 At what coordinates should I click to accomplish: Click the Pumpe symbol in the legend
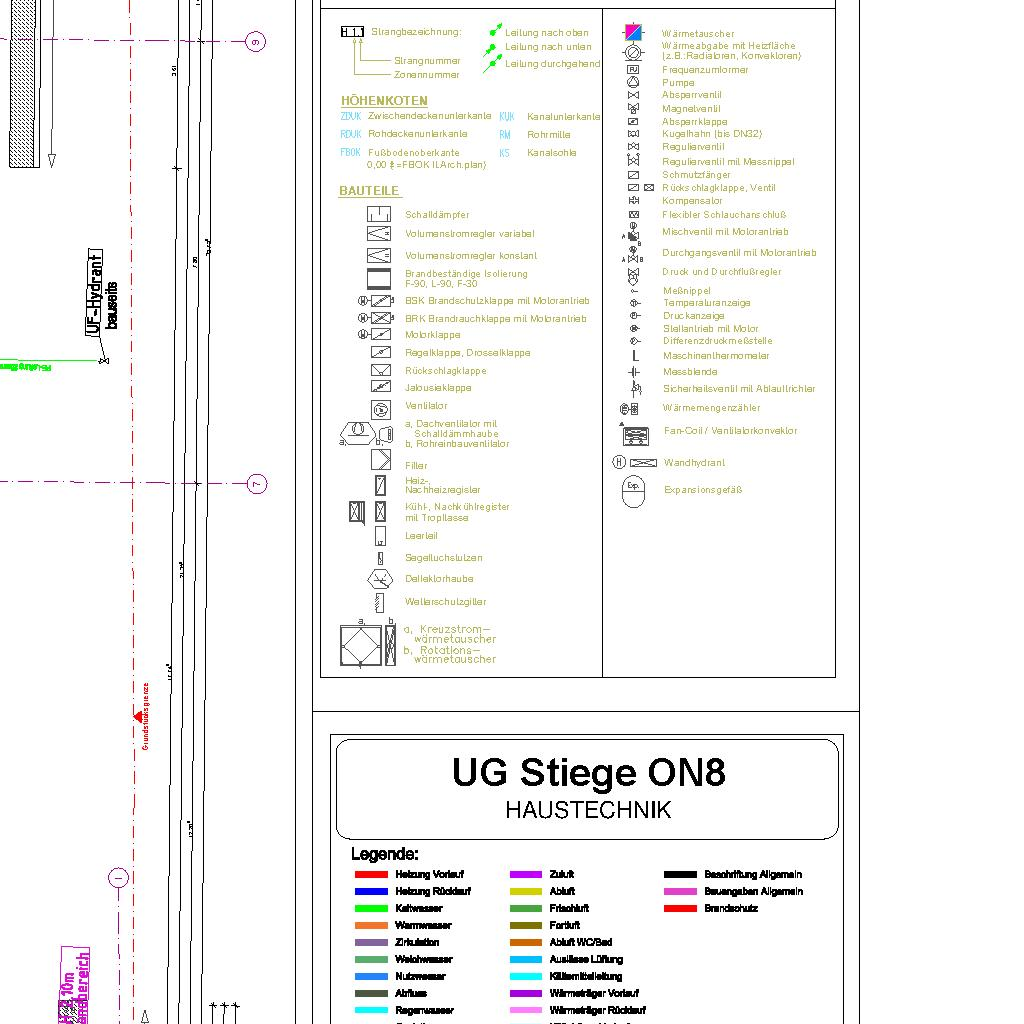[633, 82]
